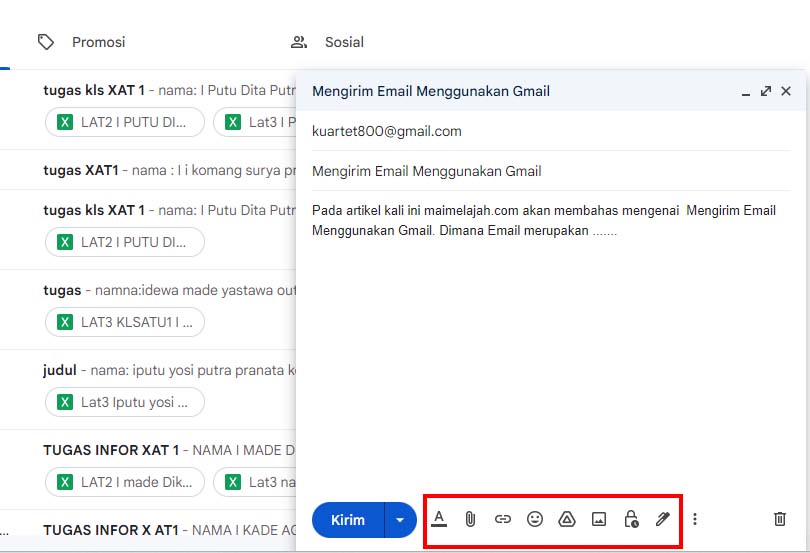Attach files using the paperclip icon
The height and width of the screenshot is (553, 810).
click(x=470, y=519)
